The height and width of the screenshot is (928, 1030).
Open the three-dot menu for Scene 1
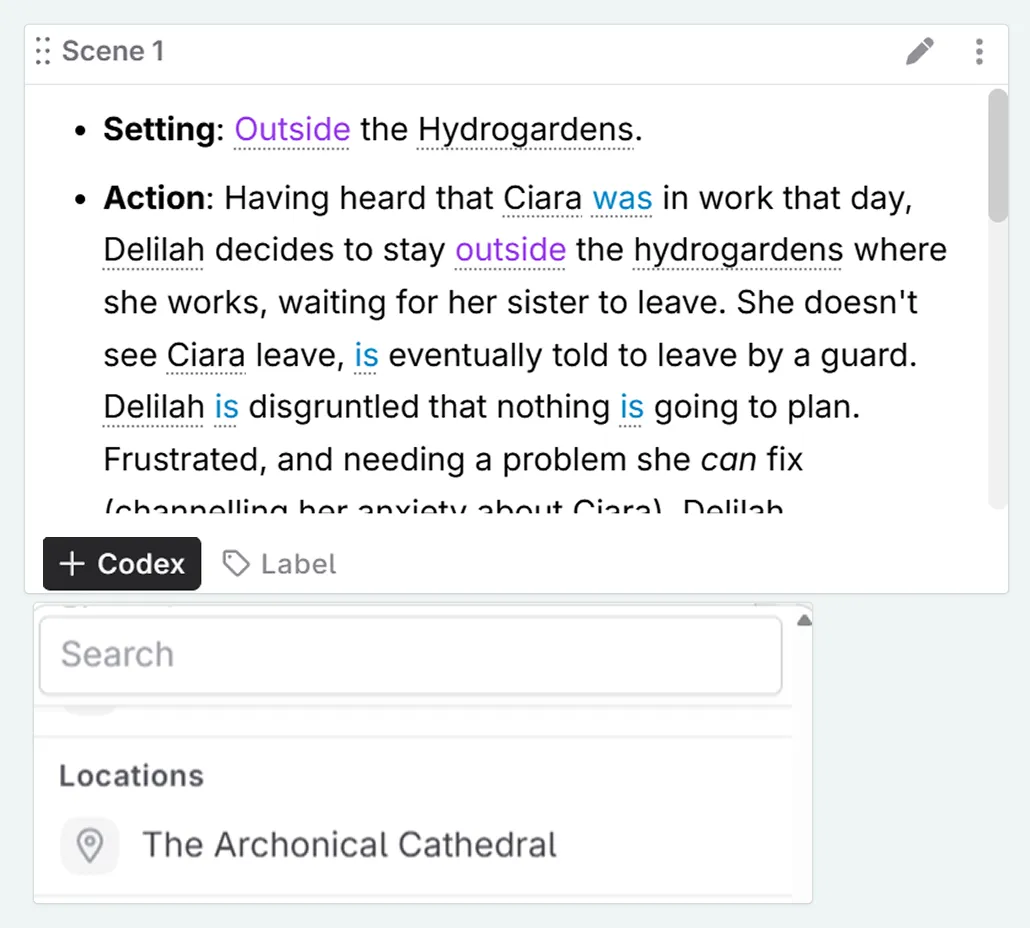click(979, 51)
